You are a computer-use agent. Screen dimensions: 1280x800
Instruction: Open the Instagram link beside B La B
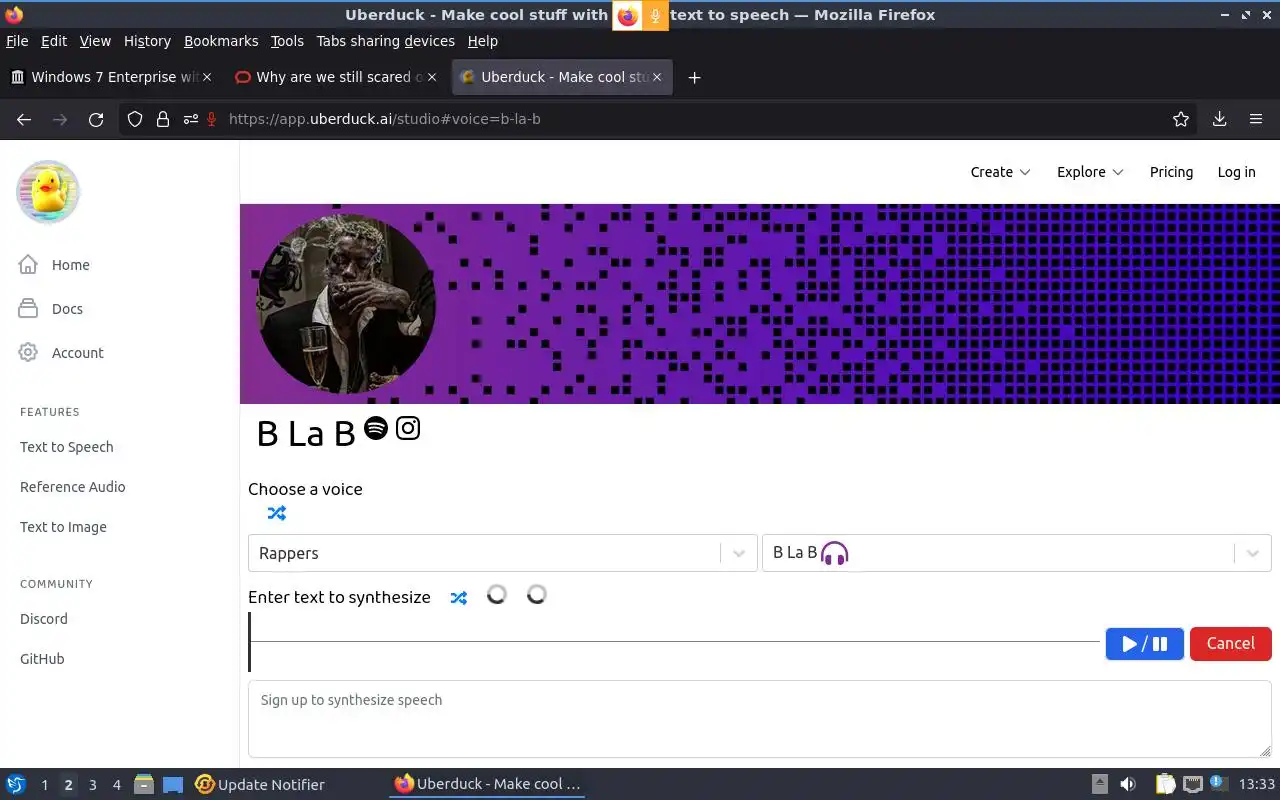[x=408, y=428]
